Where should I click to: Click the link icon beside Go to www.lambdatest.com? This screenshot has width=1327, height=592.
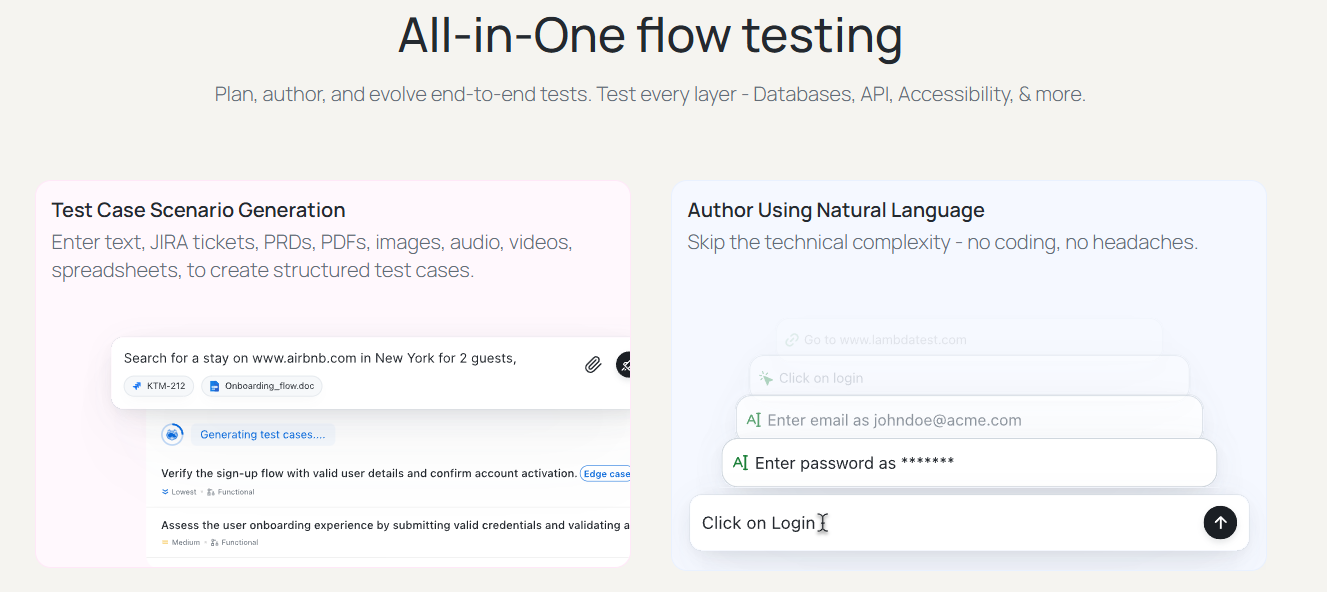tap(792, 340)
